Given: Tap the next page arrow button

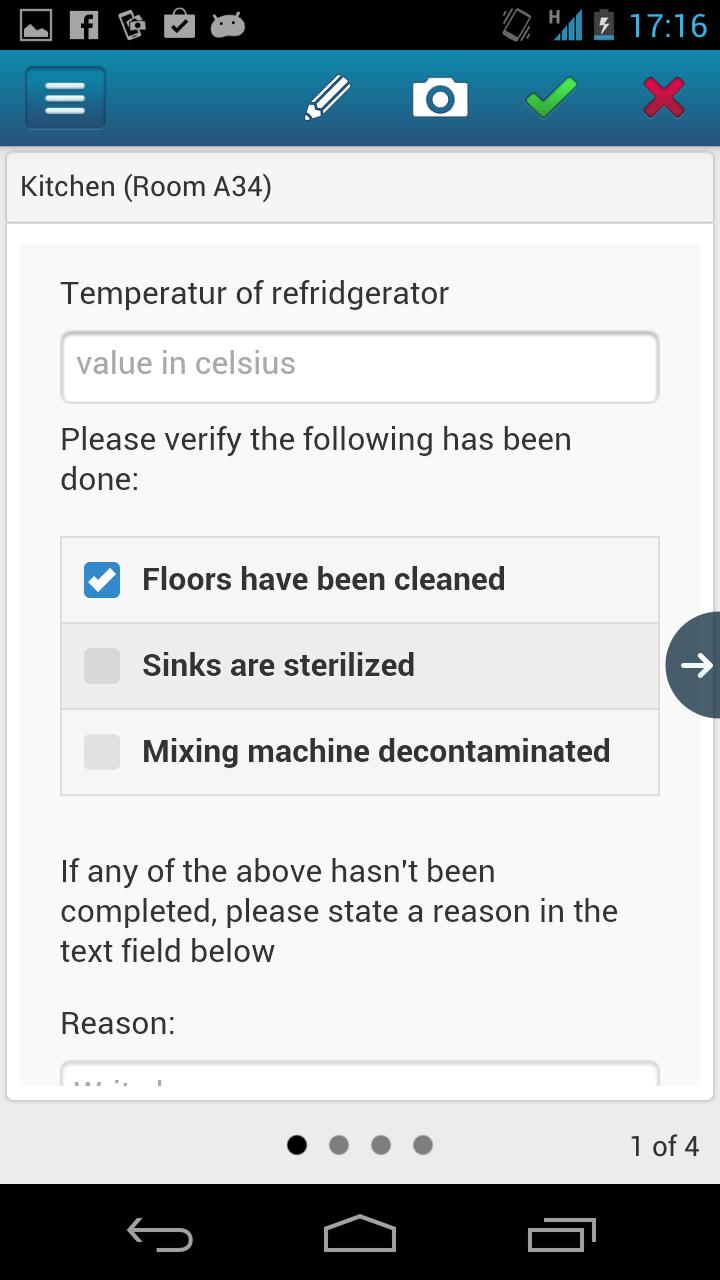Looking at the screenshot, I should coord(695,665).
